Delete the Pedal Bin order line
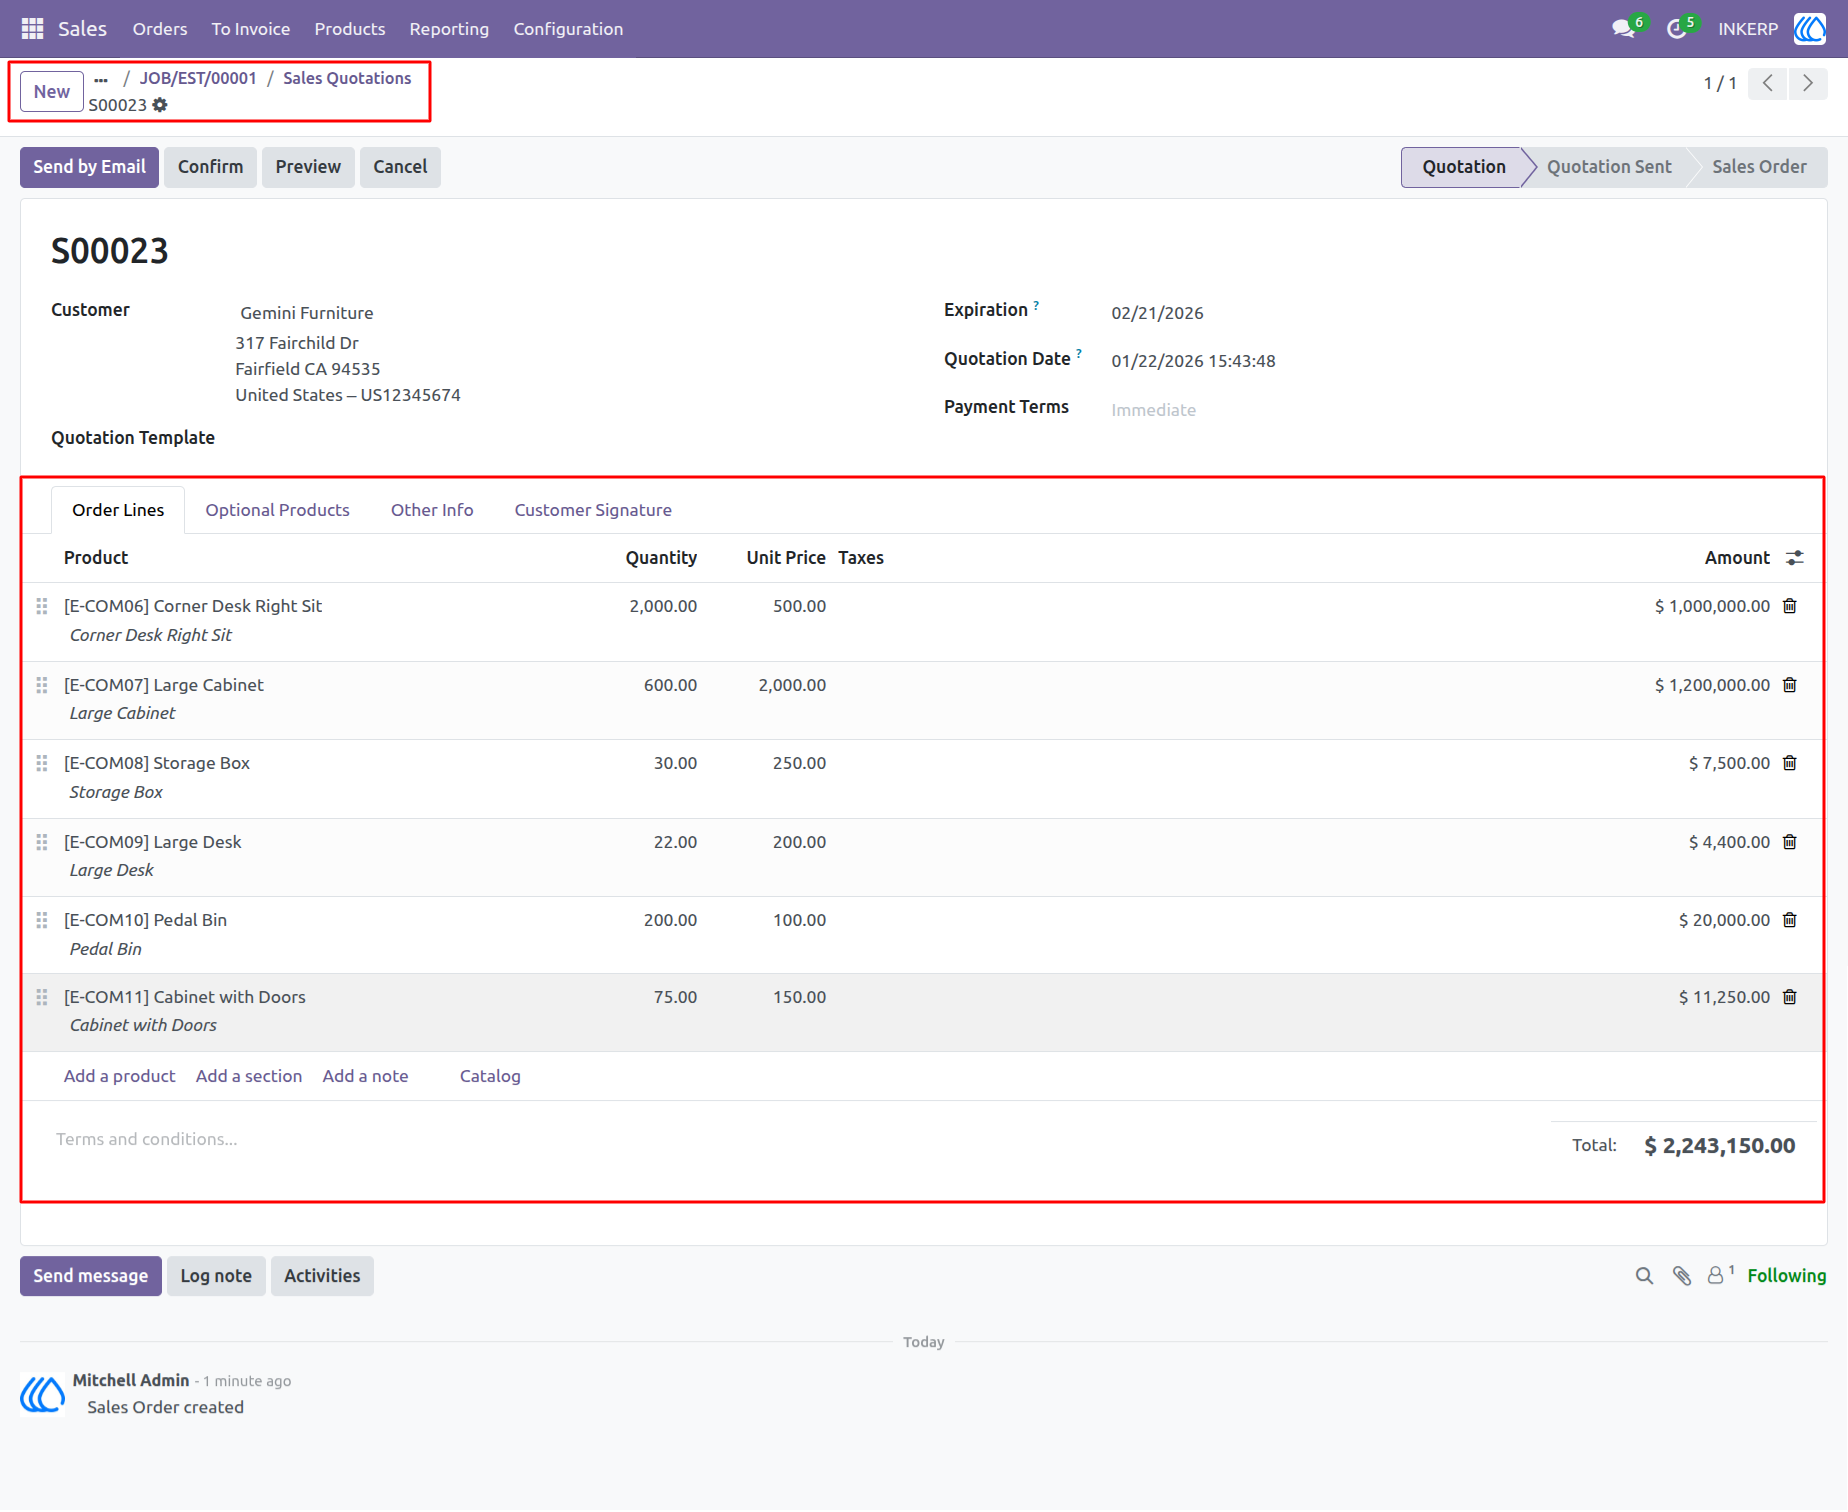 [1790, 920]
